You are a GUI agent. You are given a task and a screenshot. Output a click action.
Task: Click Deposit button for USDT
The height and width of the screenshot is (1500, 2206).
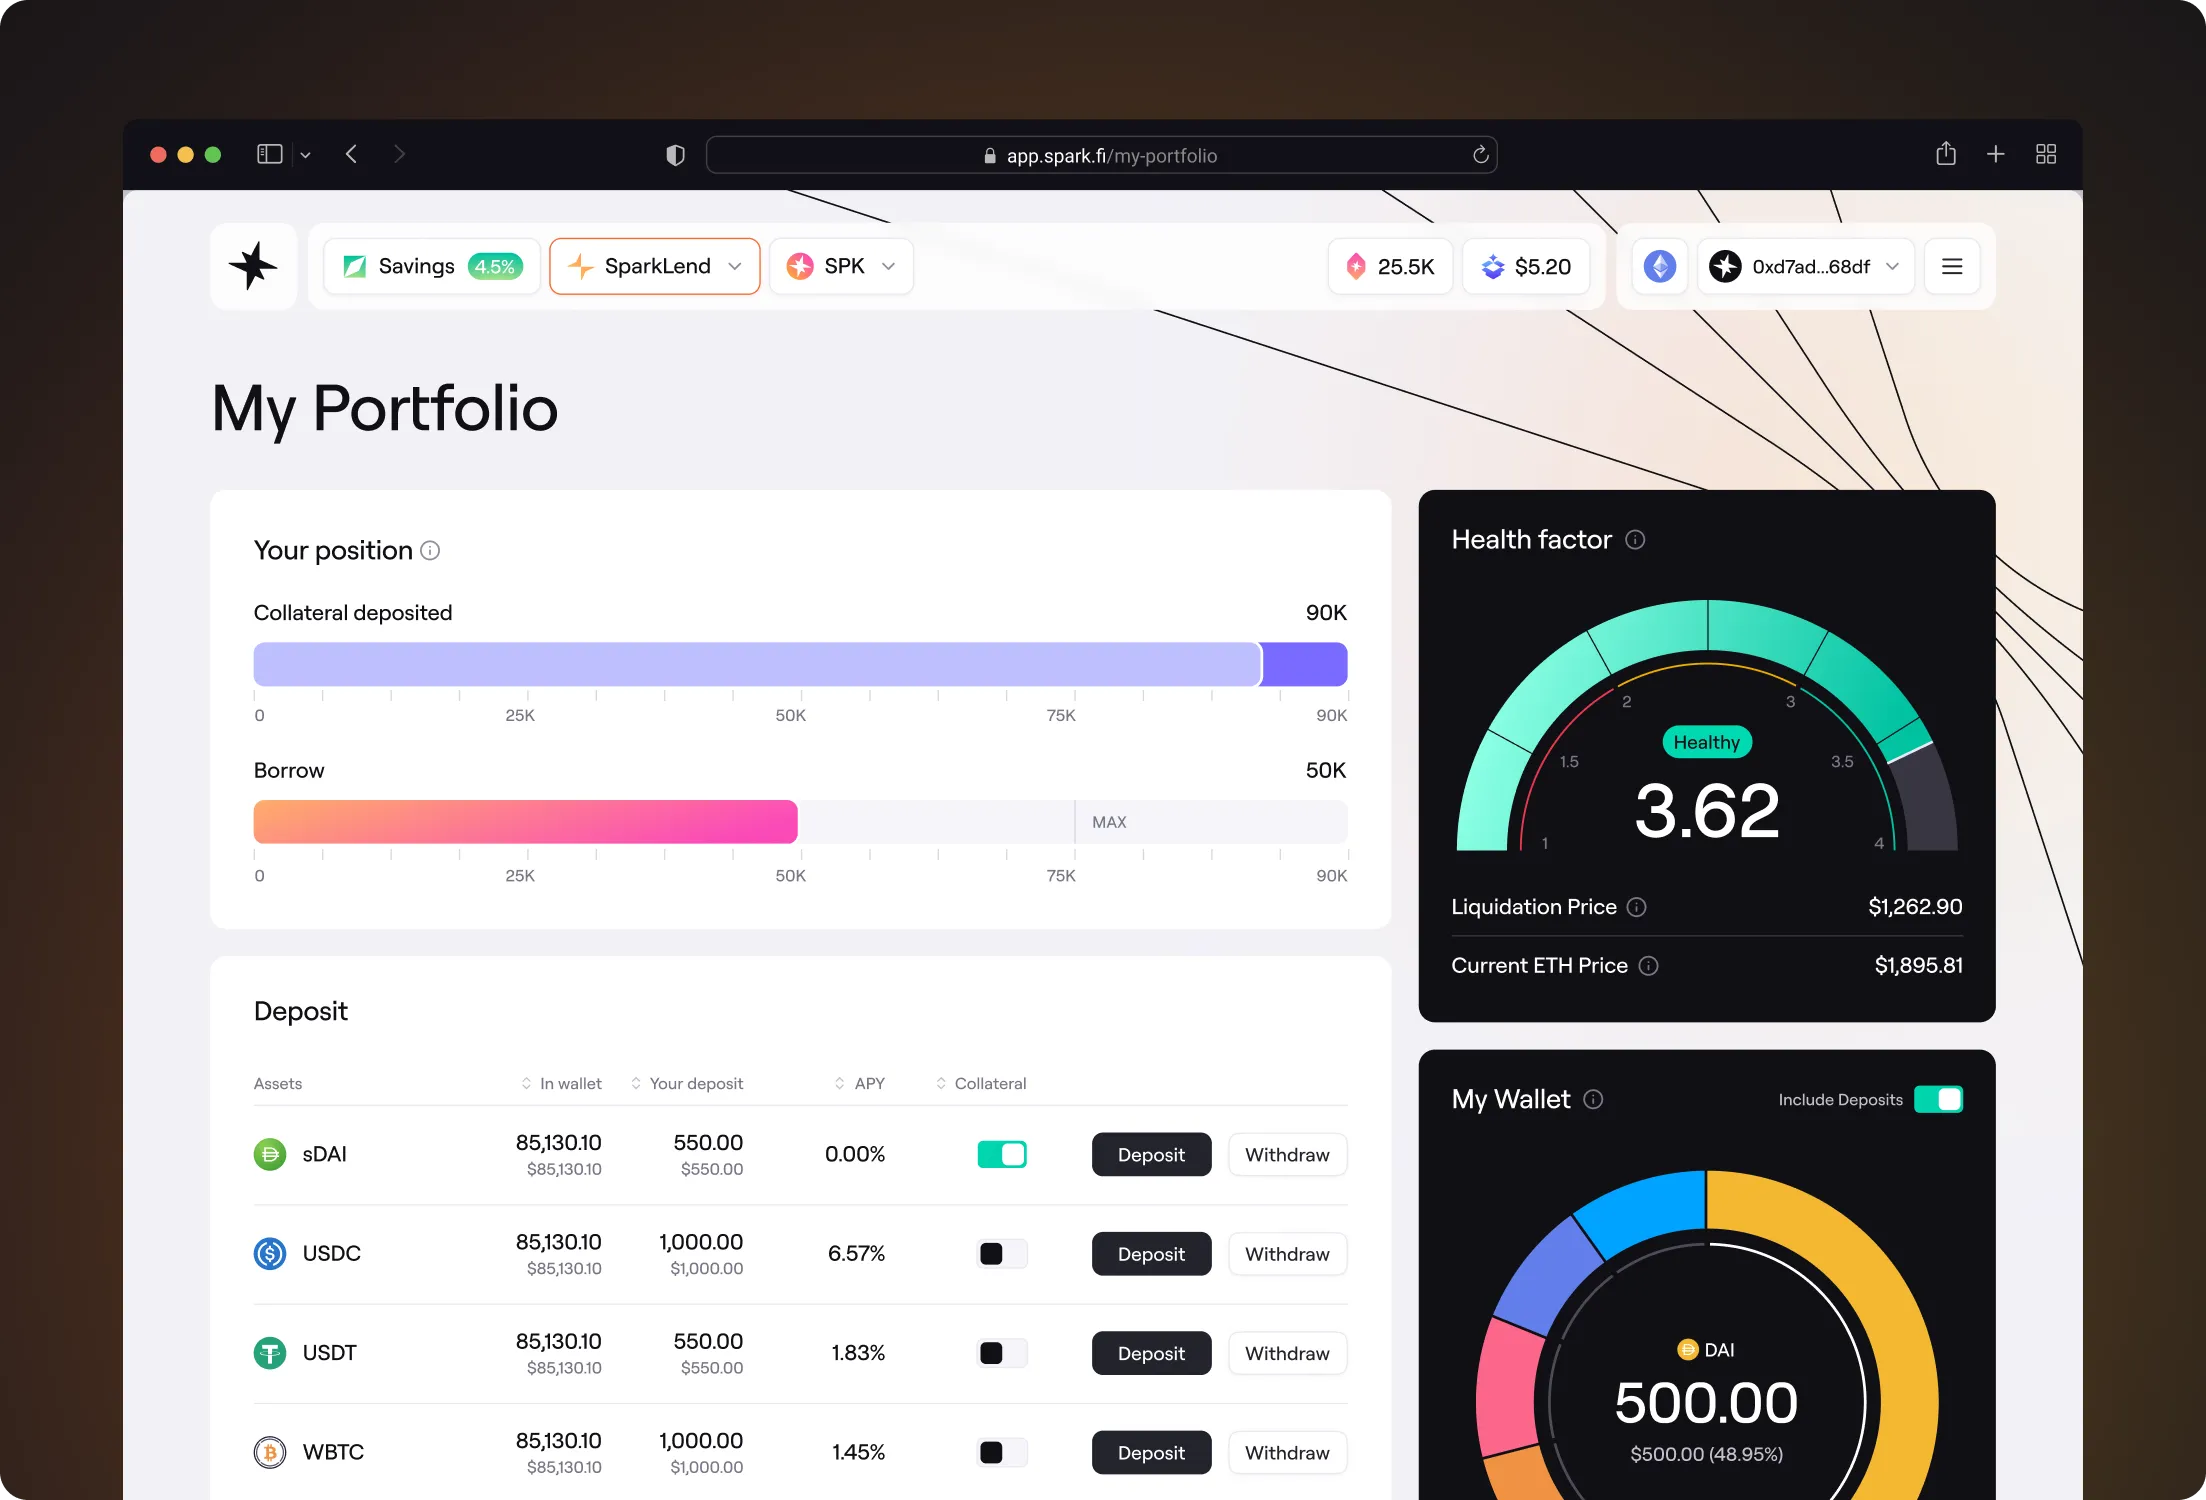(x=1151, y=1353)
